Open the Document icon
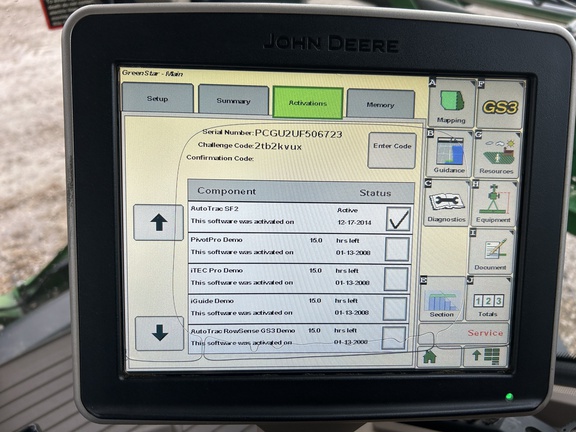 [x=491, y=252]
